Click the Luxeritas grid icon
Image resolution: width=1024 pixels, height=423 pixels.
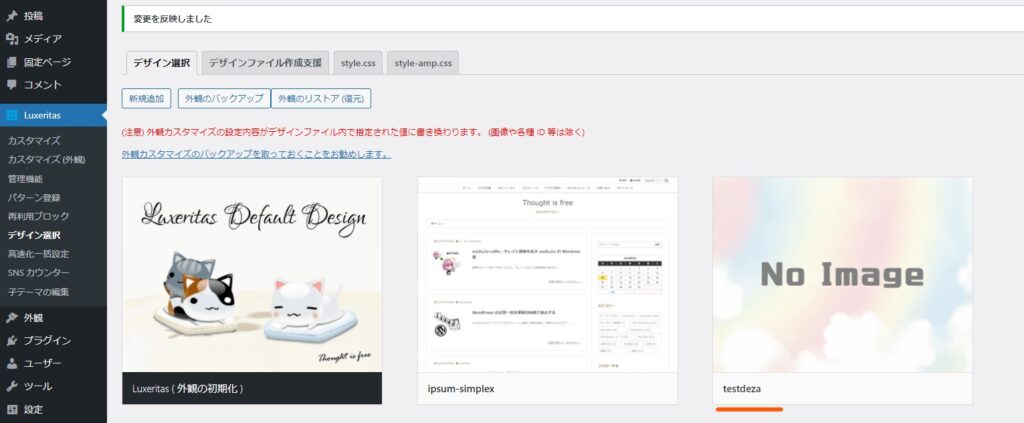(x=12, y=116)
